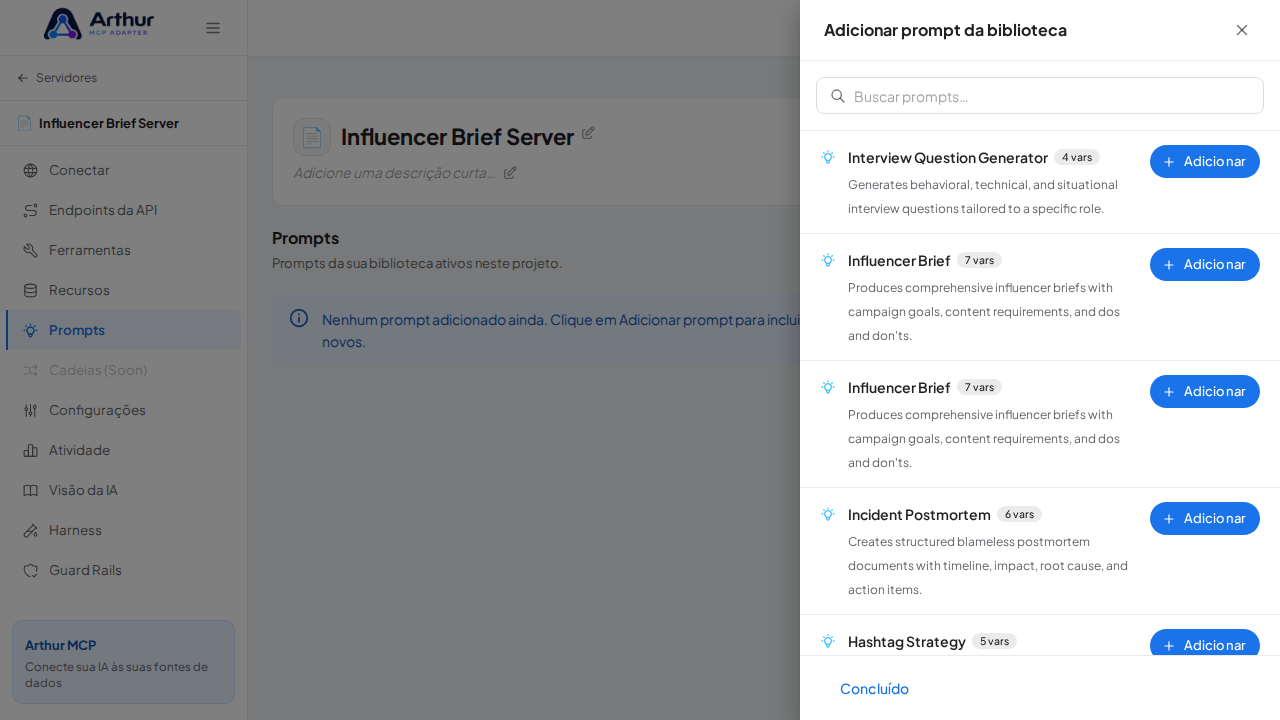This screenshot has width=1280, height=720.
Task: Open Endpoints da API via its icon
Action: point(30,210)
